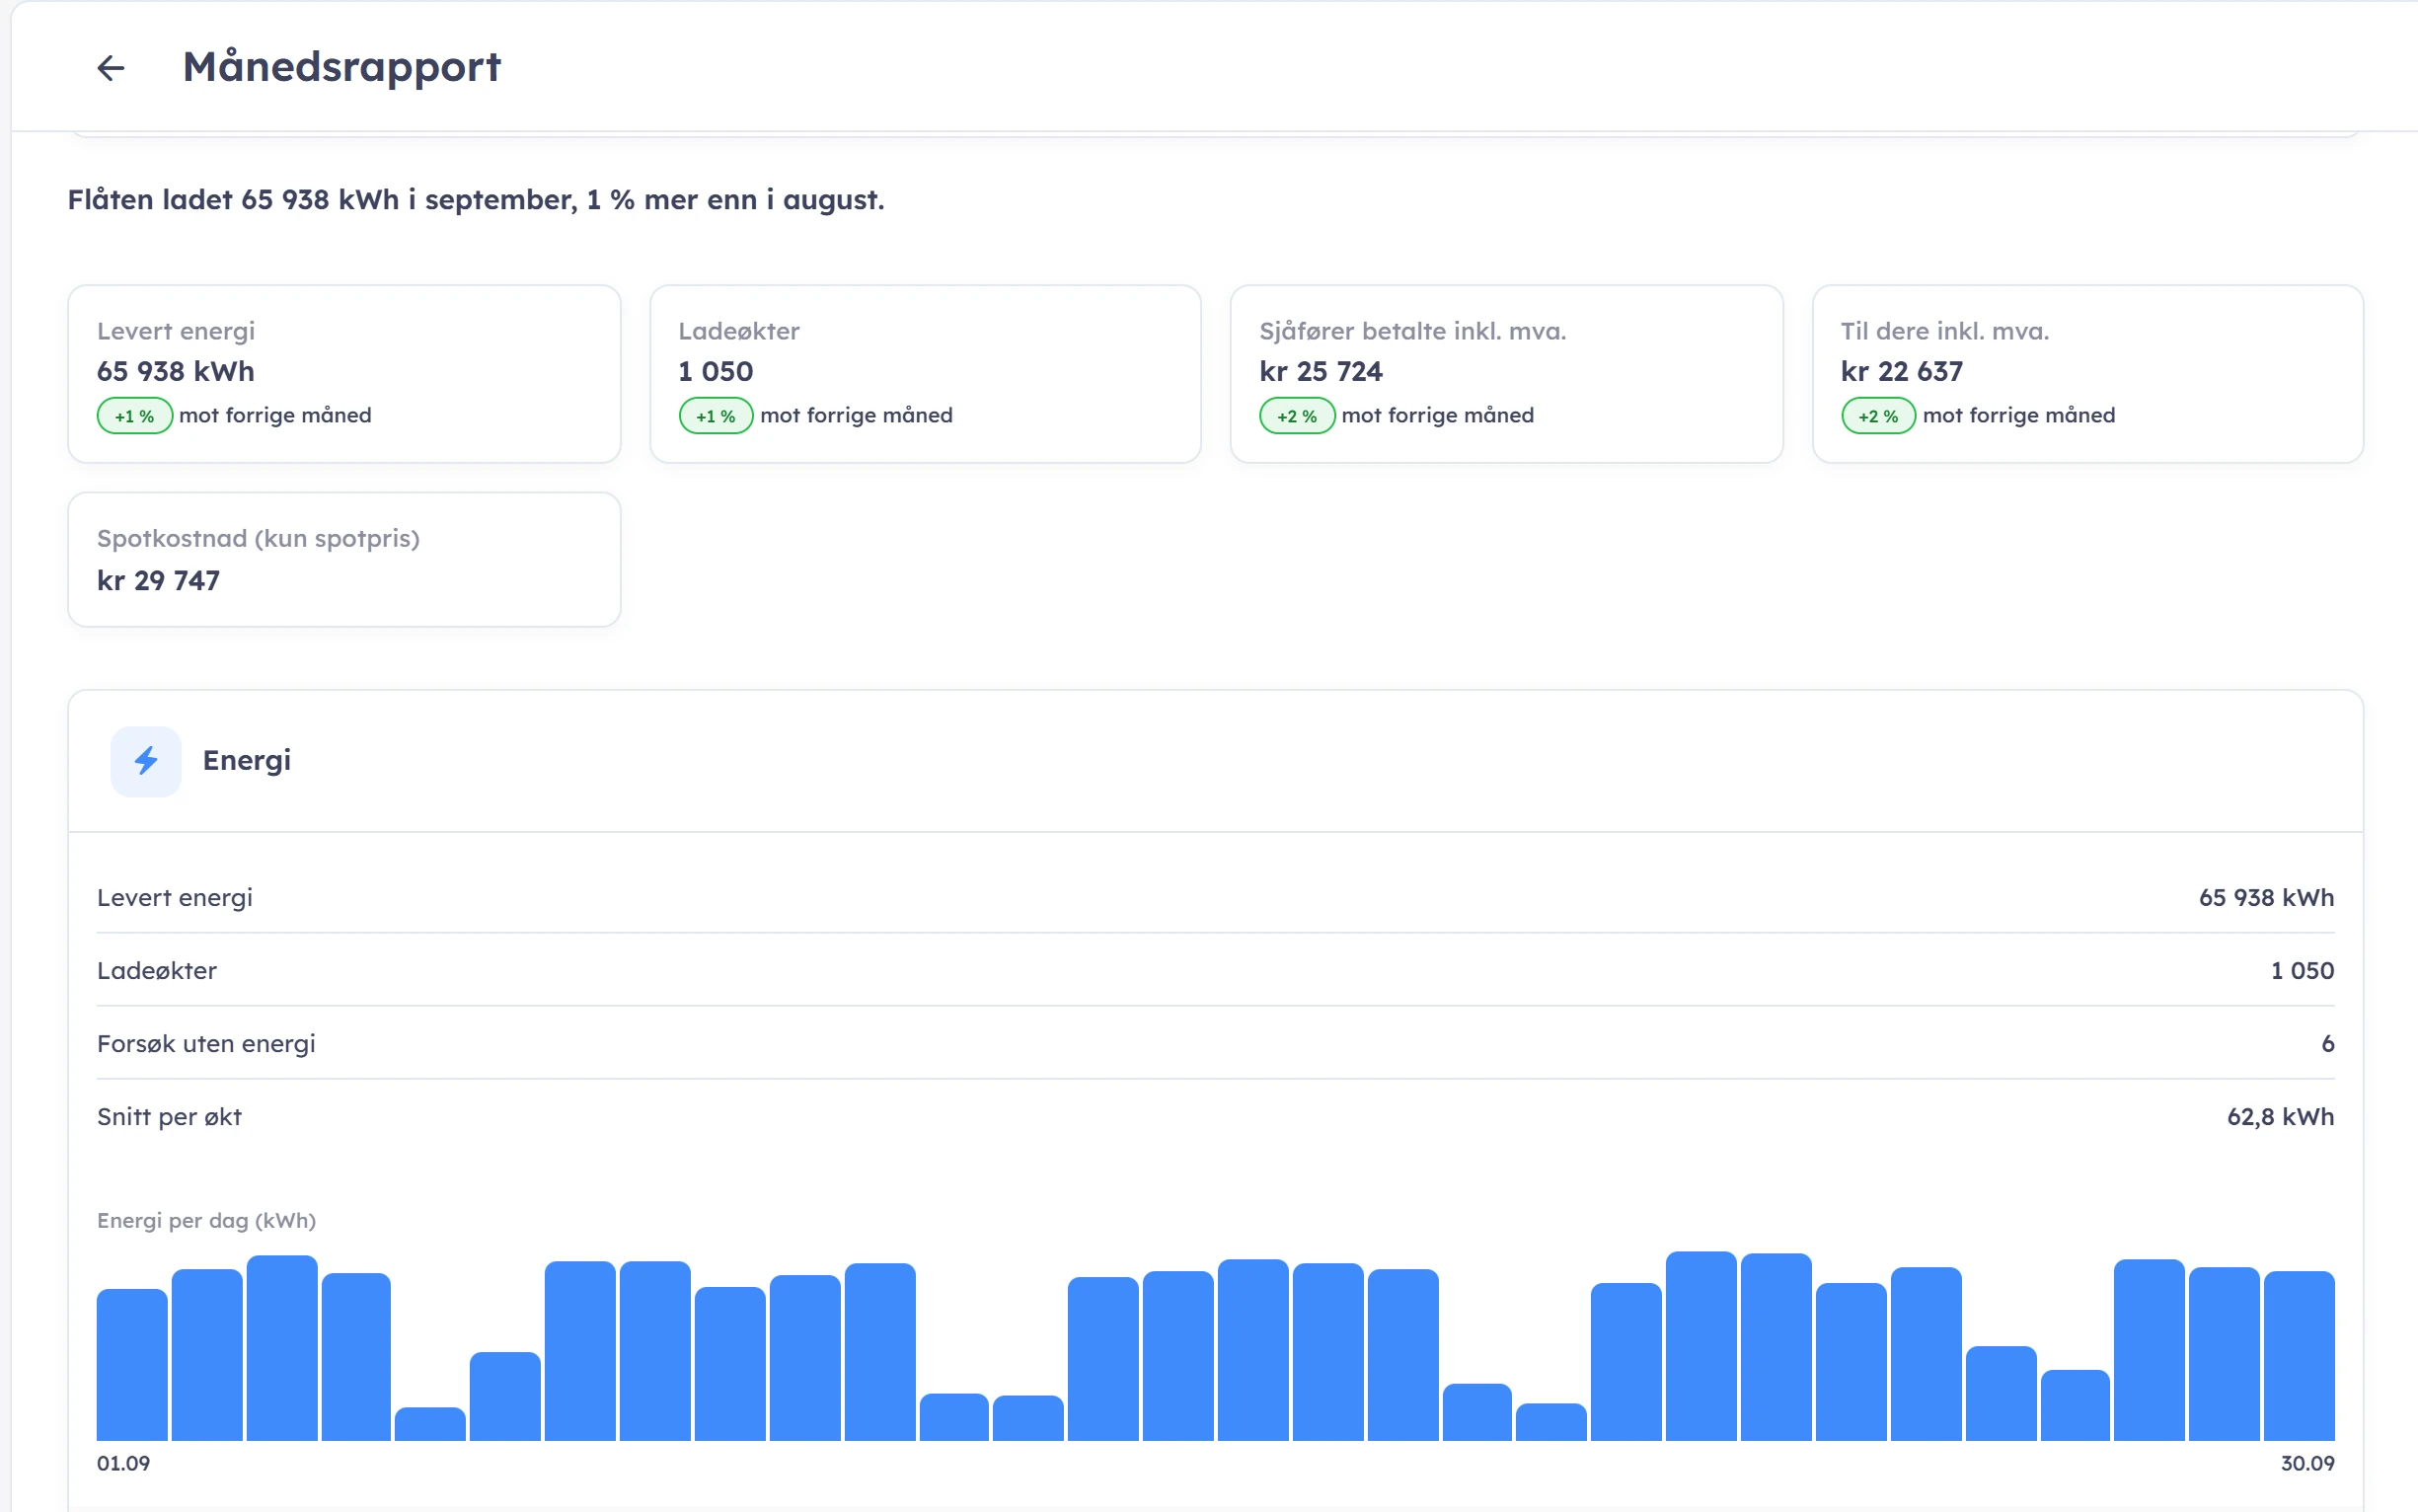Click the 62,8 kWh average value
2418x1512 pixels.
click(2280, 1117)
